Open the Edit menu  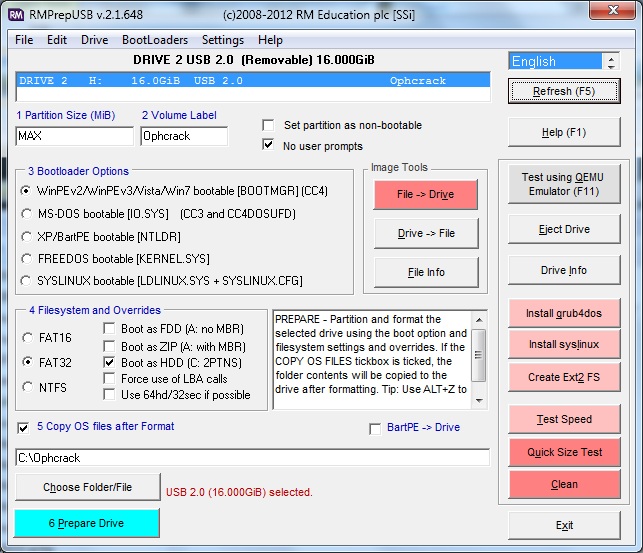[57, 40]
